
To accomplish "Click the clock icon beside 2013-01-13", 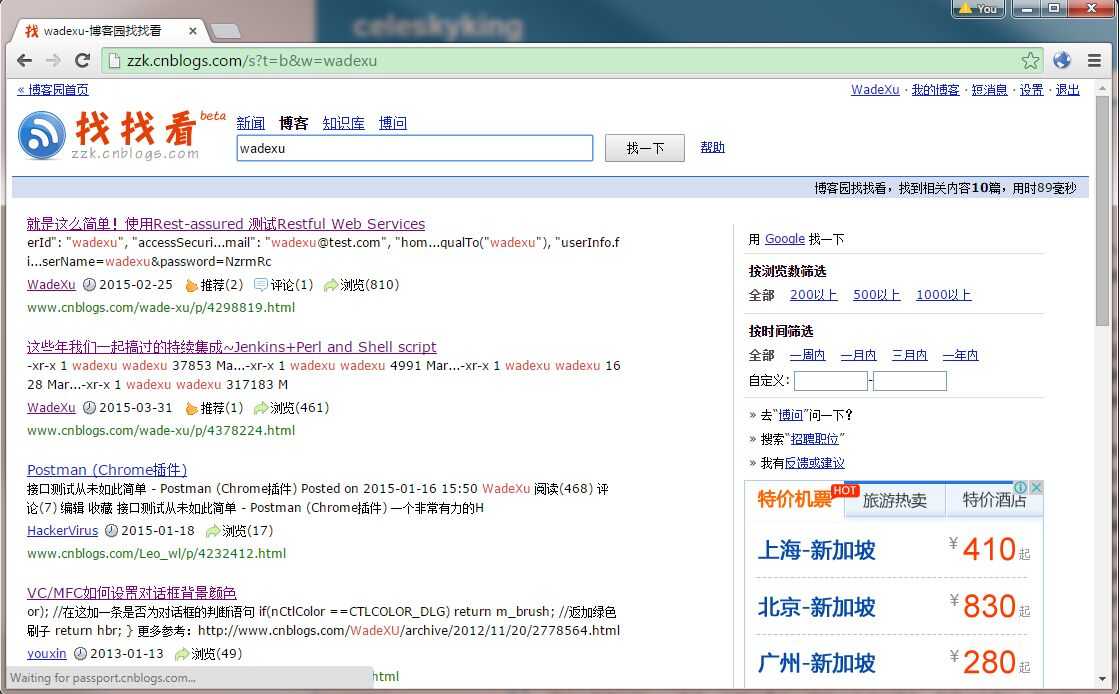I will (81, 653).
